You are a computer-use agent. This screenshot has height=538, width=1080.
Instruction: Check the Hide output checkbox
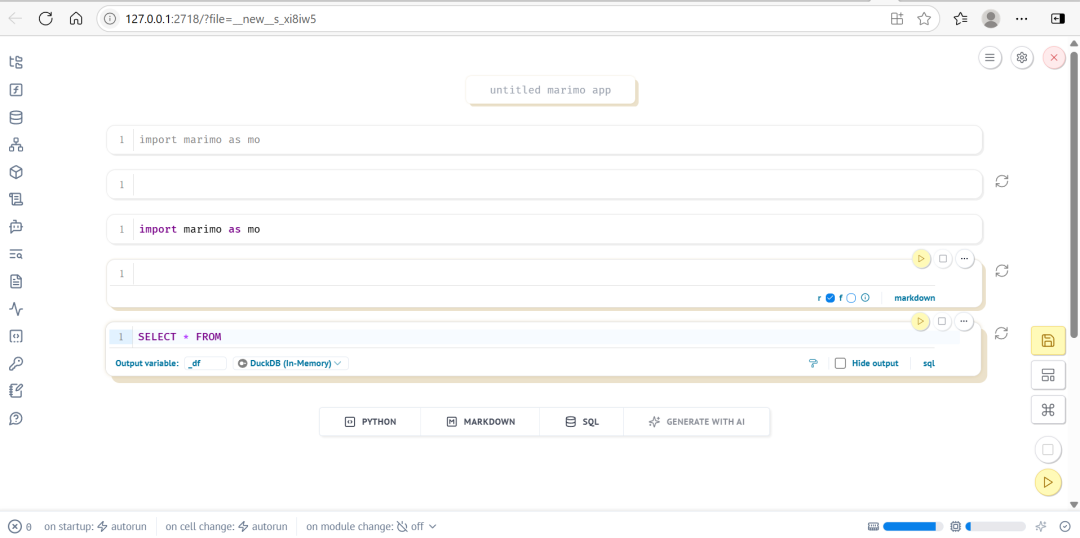click(840, 363)
